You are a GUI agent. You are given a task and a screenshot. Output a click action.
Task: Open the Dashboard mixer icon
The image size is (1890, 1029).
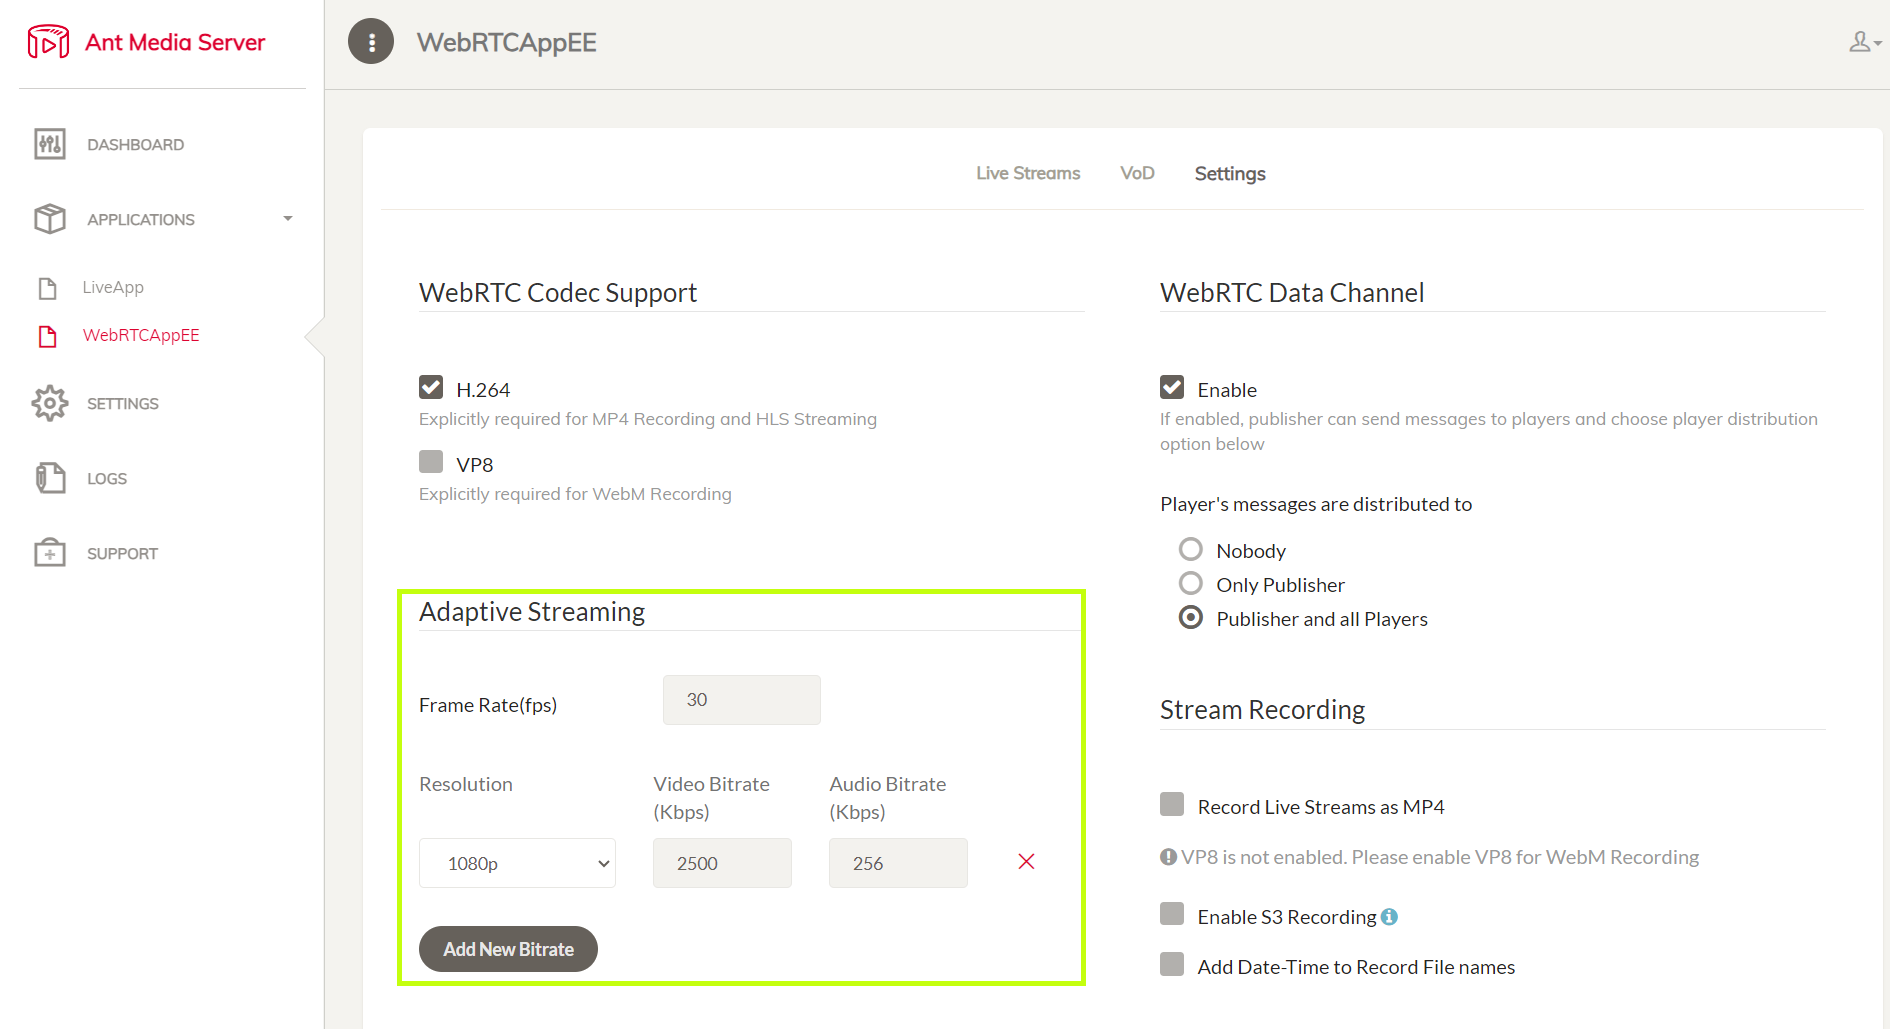(50, 144)
